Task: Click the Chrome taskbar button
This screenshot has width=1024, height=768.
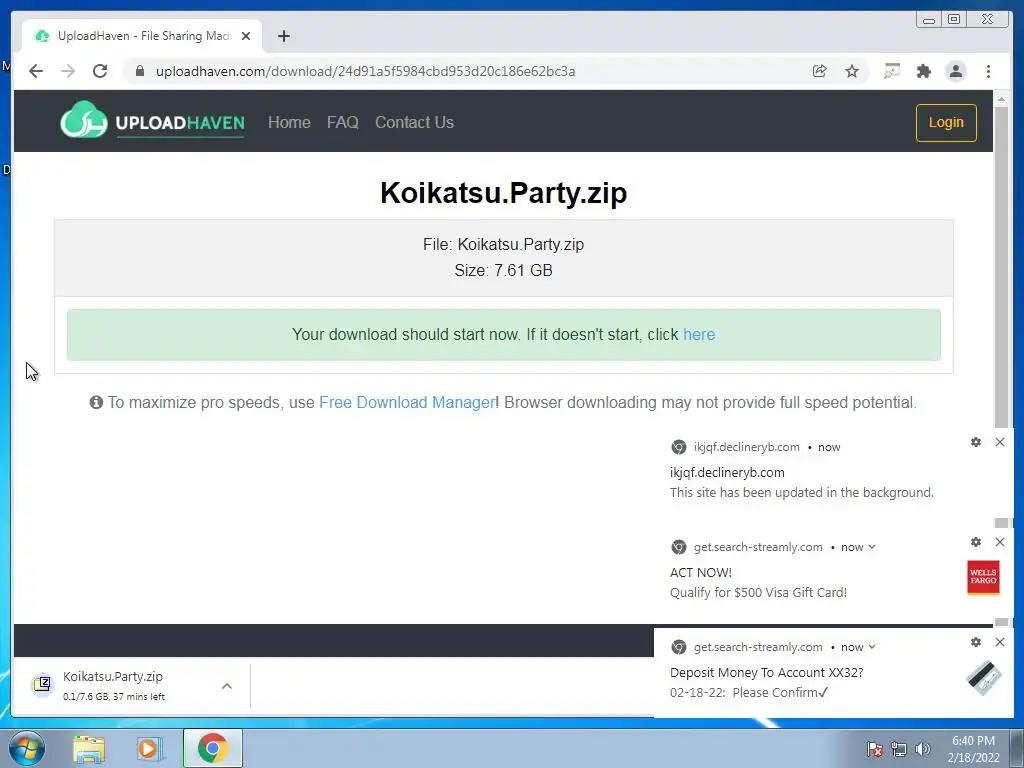Action: pos(212,748)
